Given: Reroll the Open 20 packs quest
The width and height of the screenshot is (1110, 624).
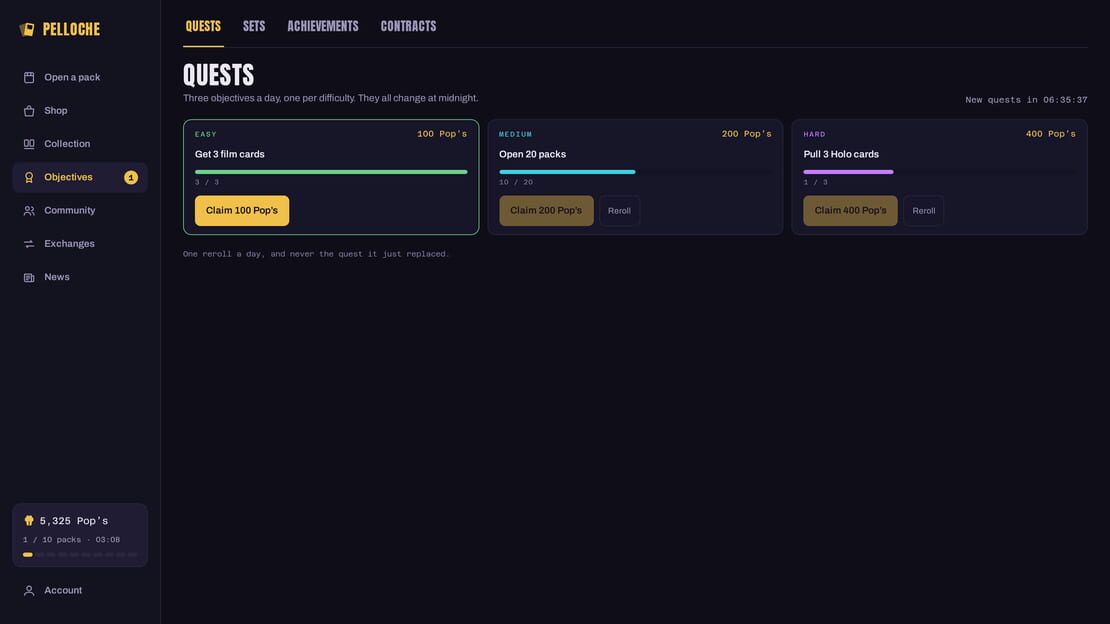Looking at the screenshot, I should (x=619, y=210).
